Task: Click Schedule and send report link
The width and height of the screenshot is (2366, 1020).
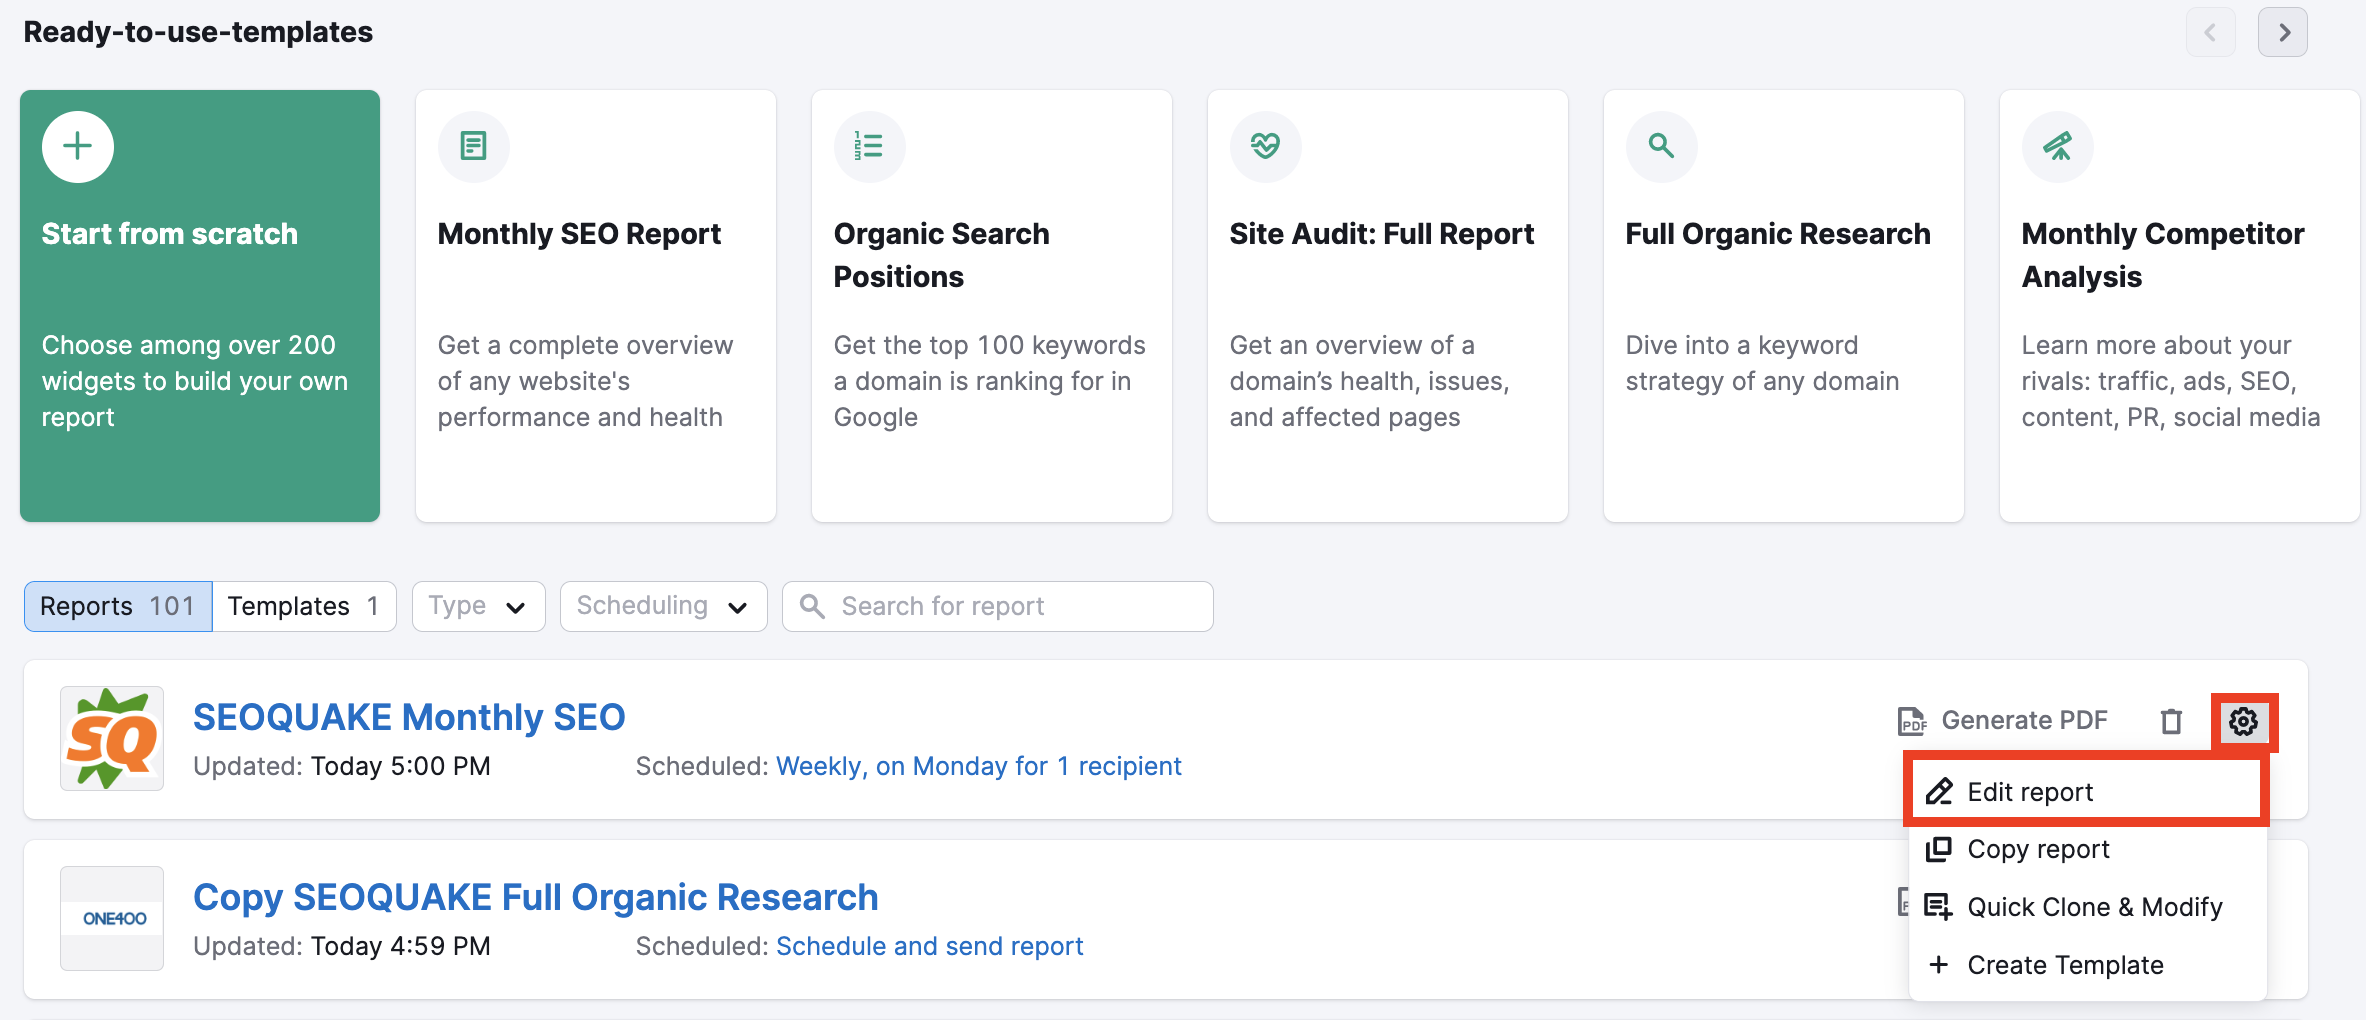Action: click(x=930, y=947)
